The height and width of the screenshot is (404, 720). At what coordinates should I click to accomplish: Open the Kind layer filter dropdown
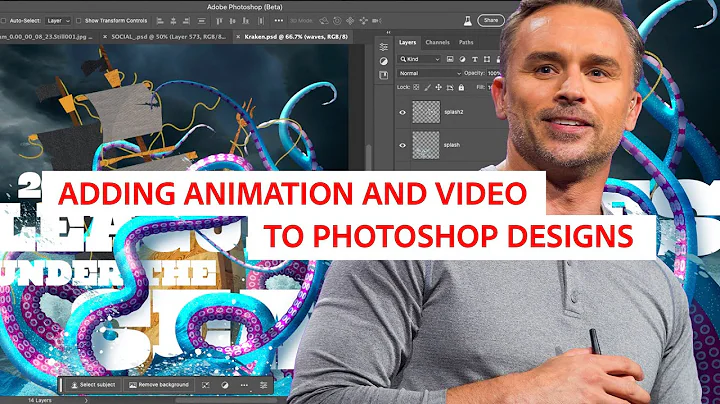(x=420, y=59)
